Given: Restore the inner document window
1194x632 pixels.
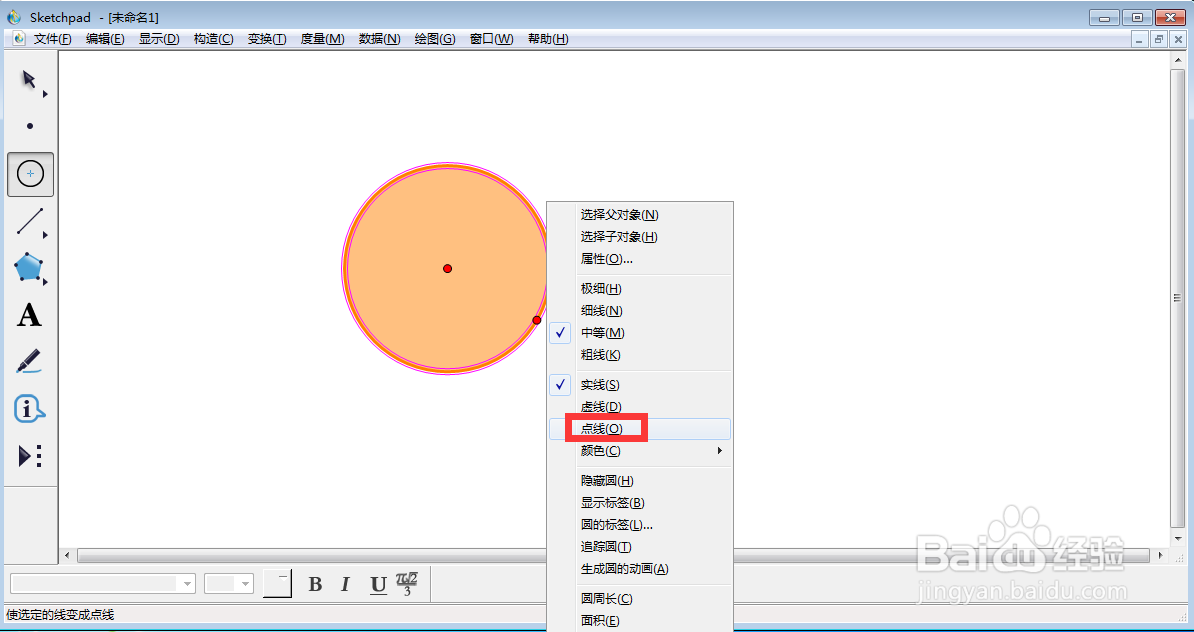Looking at the screenshot, I should coord(1159,40).
